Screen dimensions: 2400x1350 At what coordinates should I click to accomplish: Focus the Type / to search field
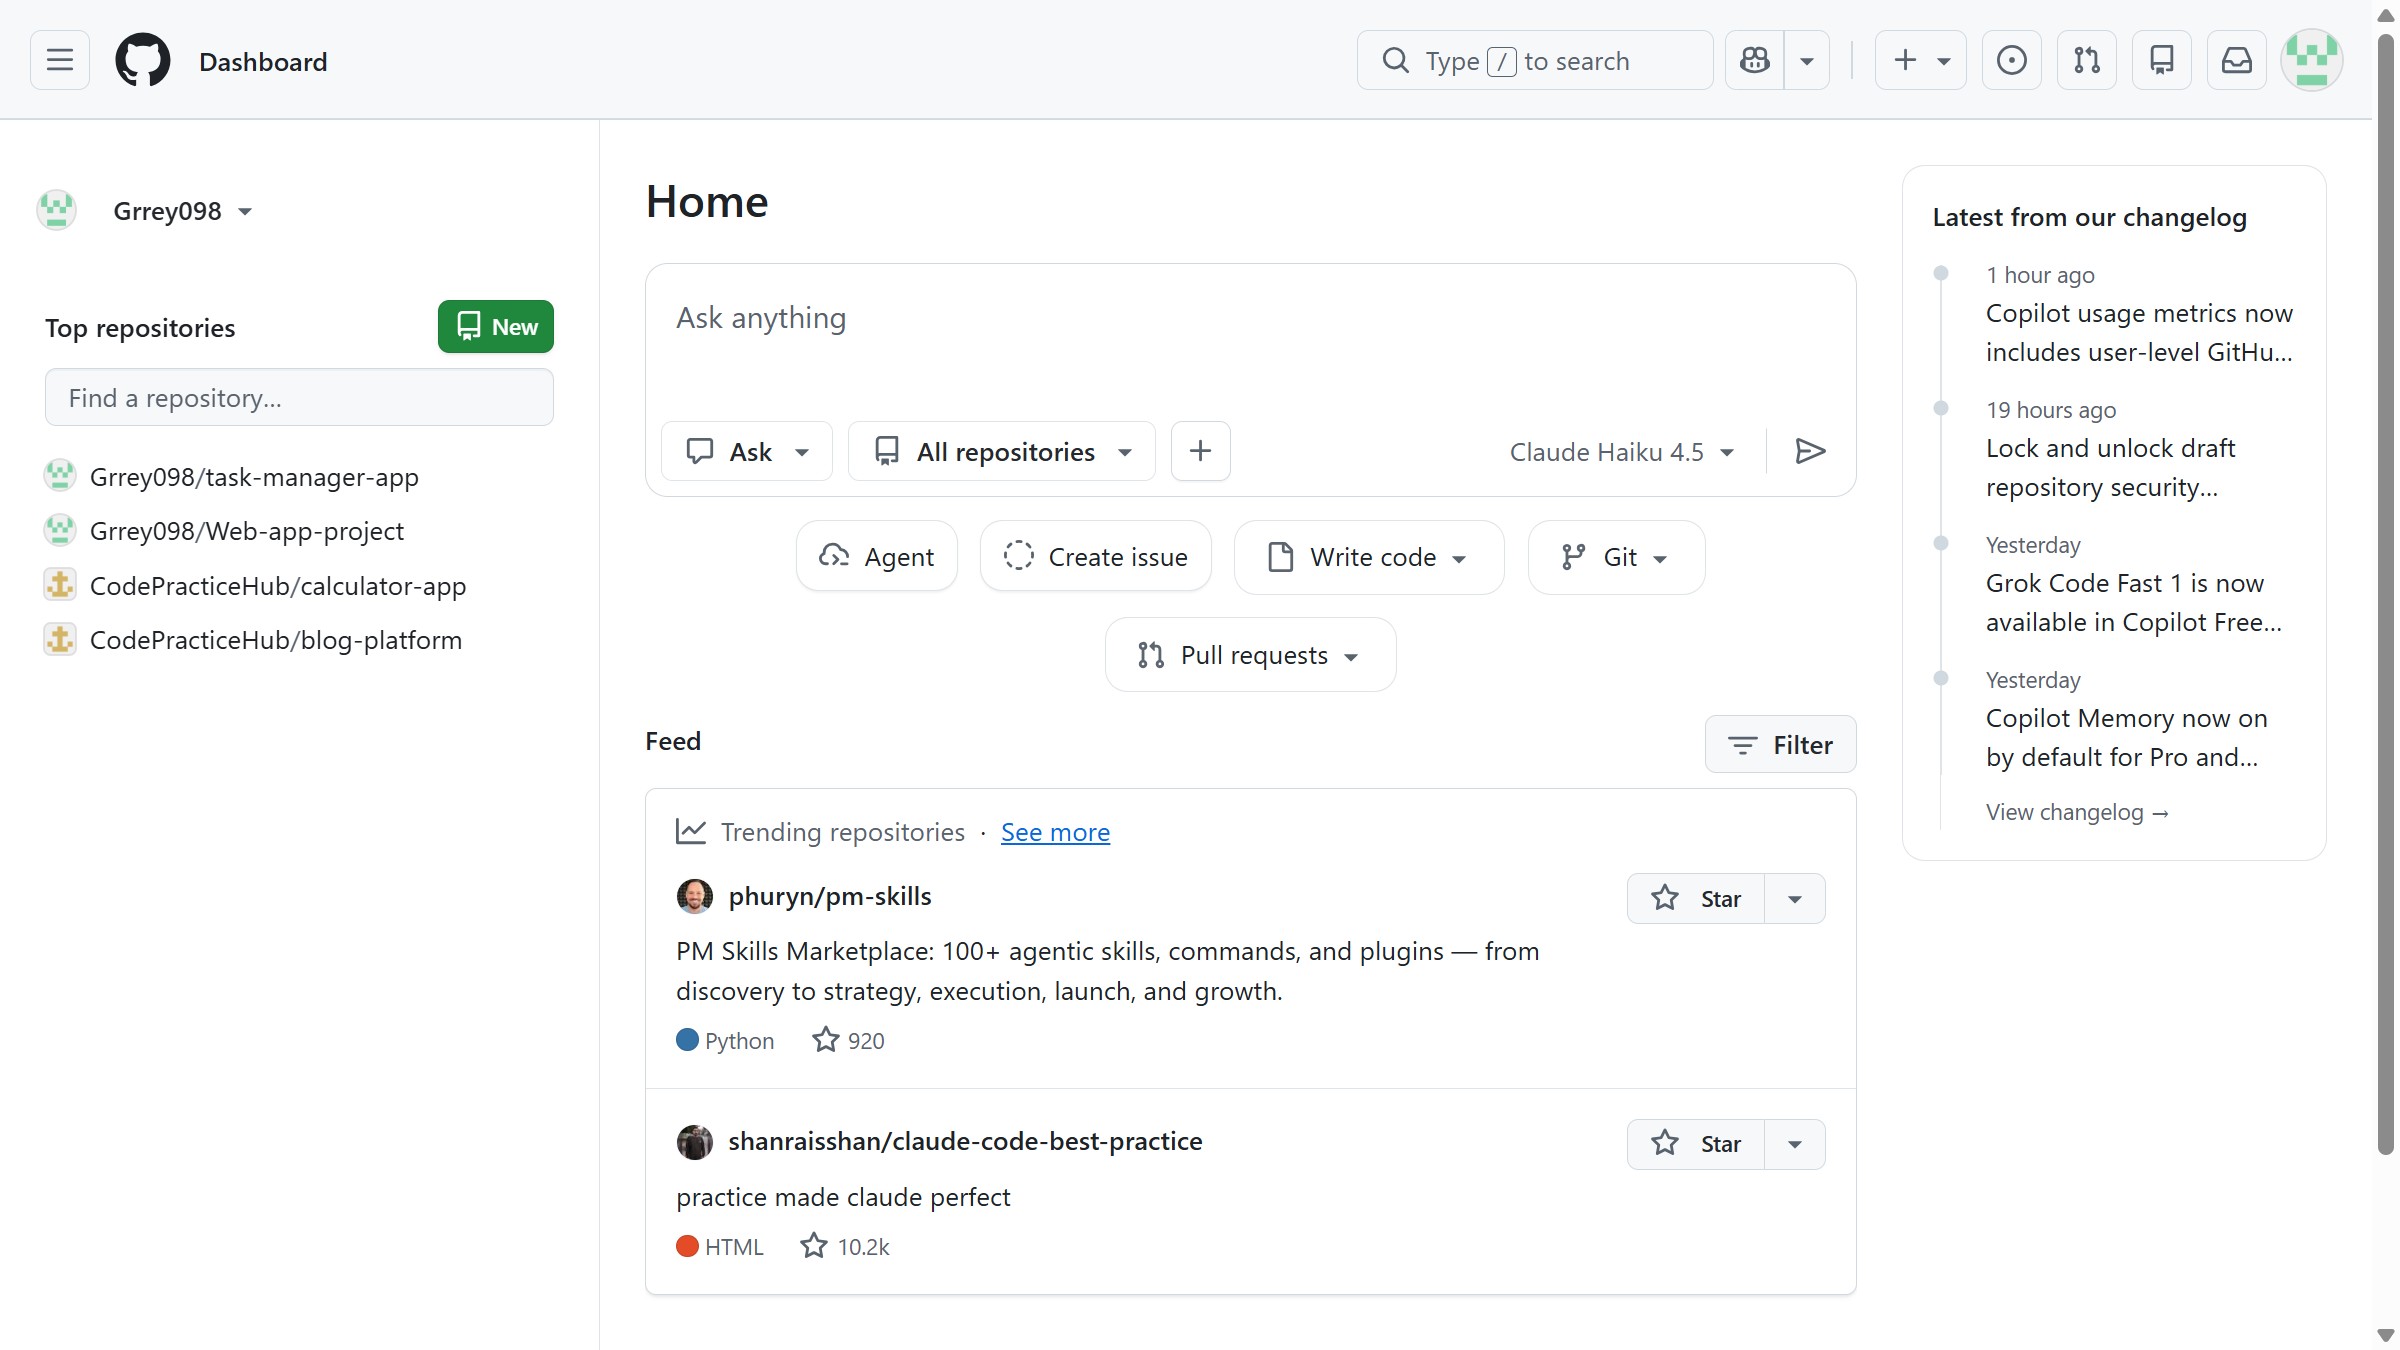coord(1535,60)
